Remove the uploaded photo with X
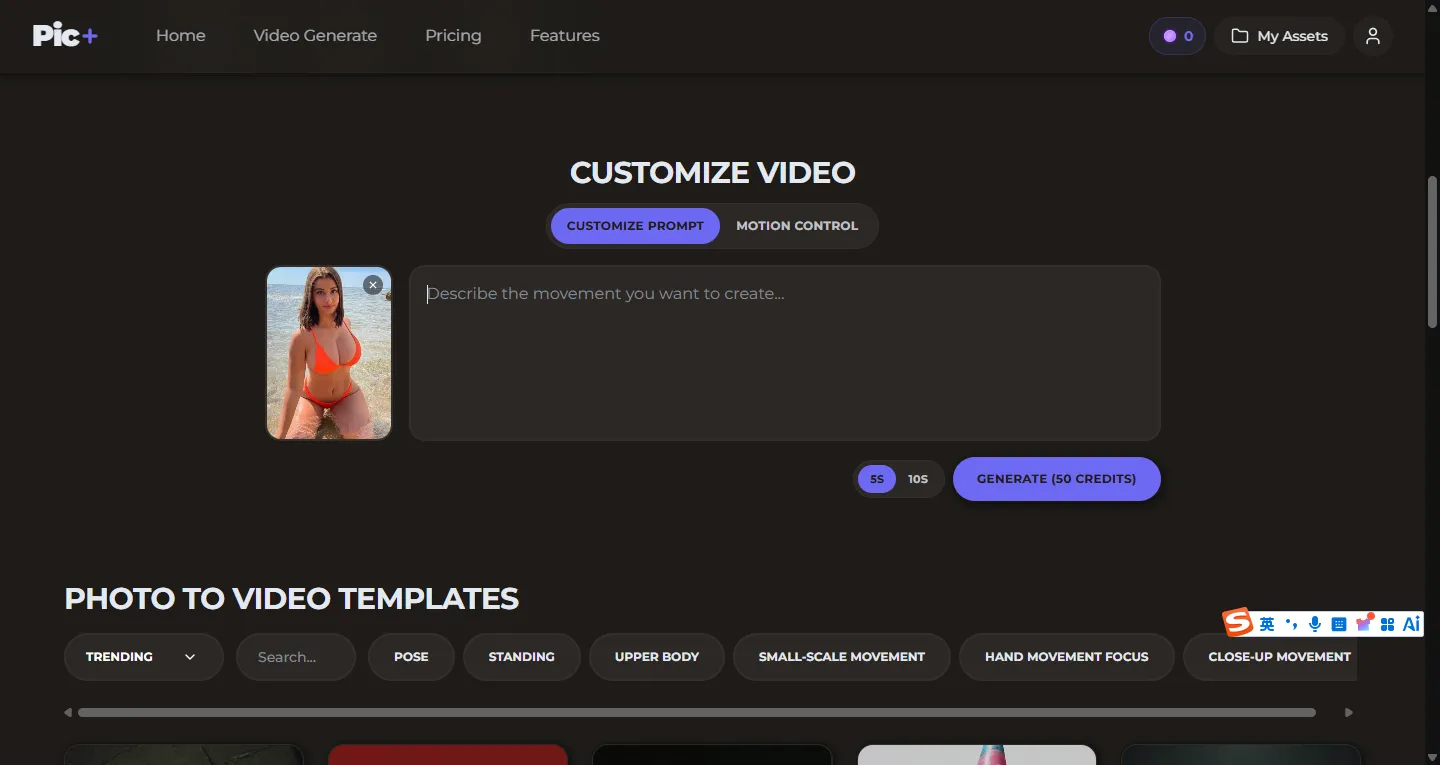This screenshot has width=1440, height=765. (373, 285)
